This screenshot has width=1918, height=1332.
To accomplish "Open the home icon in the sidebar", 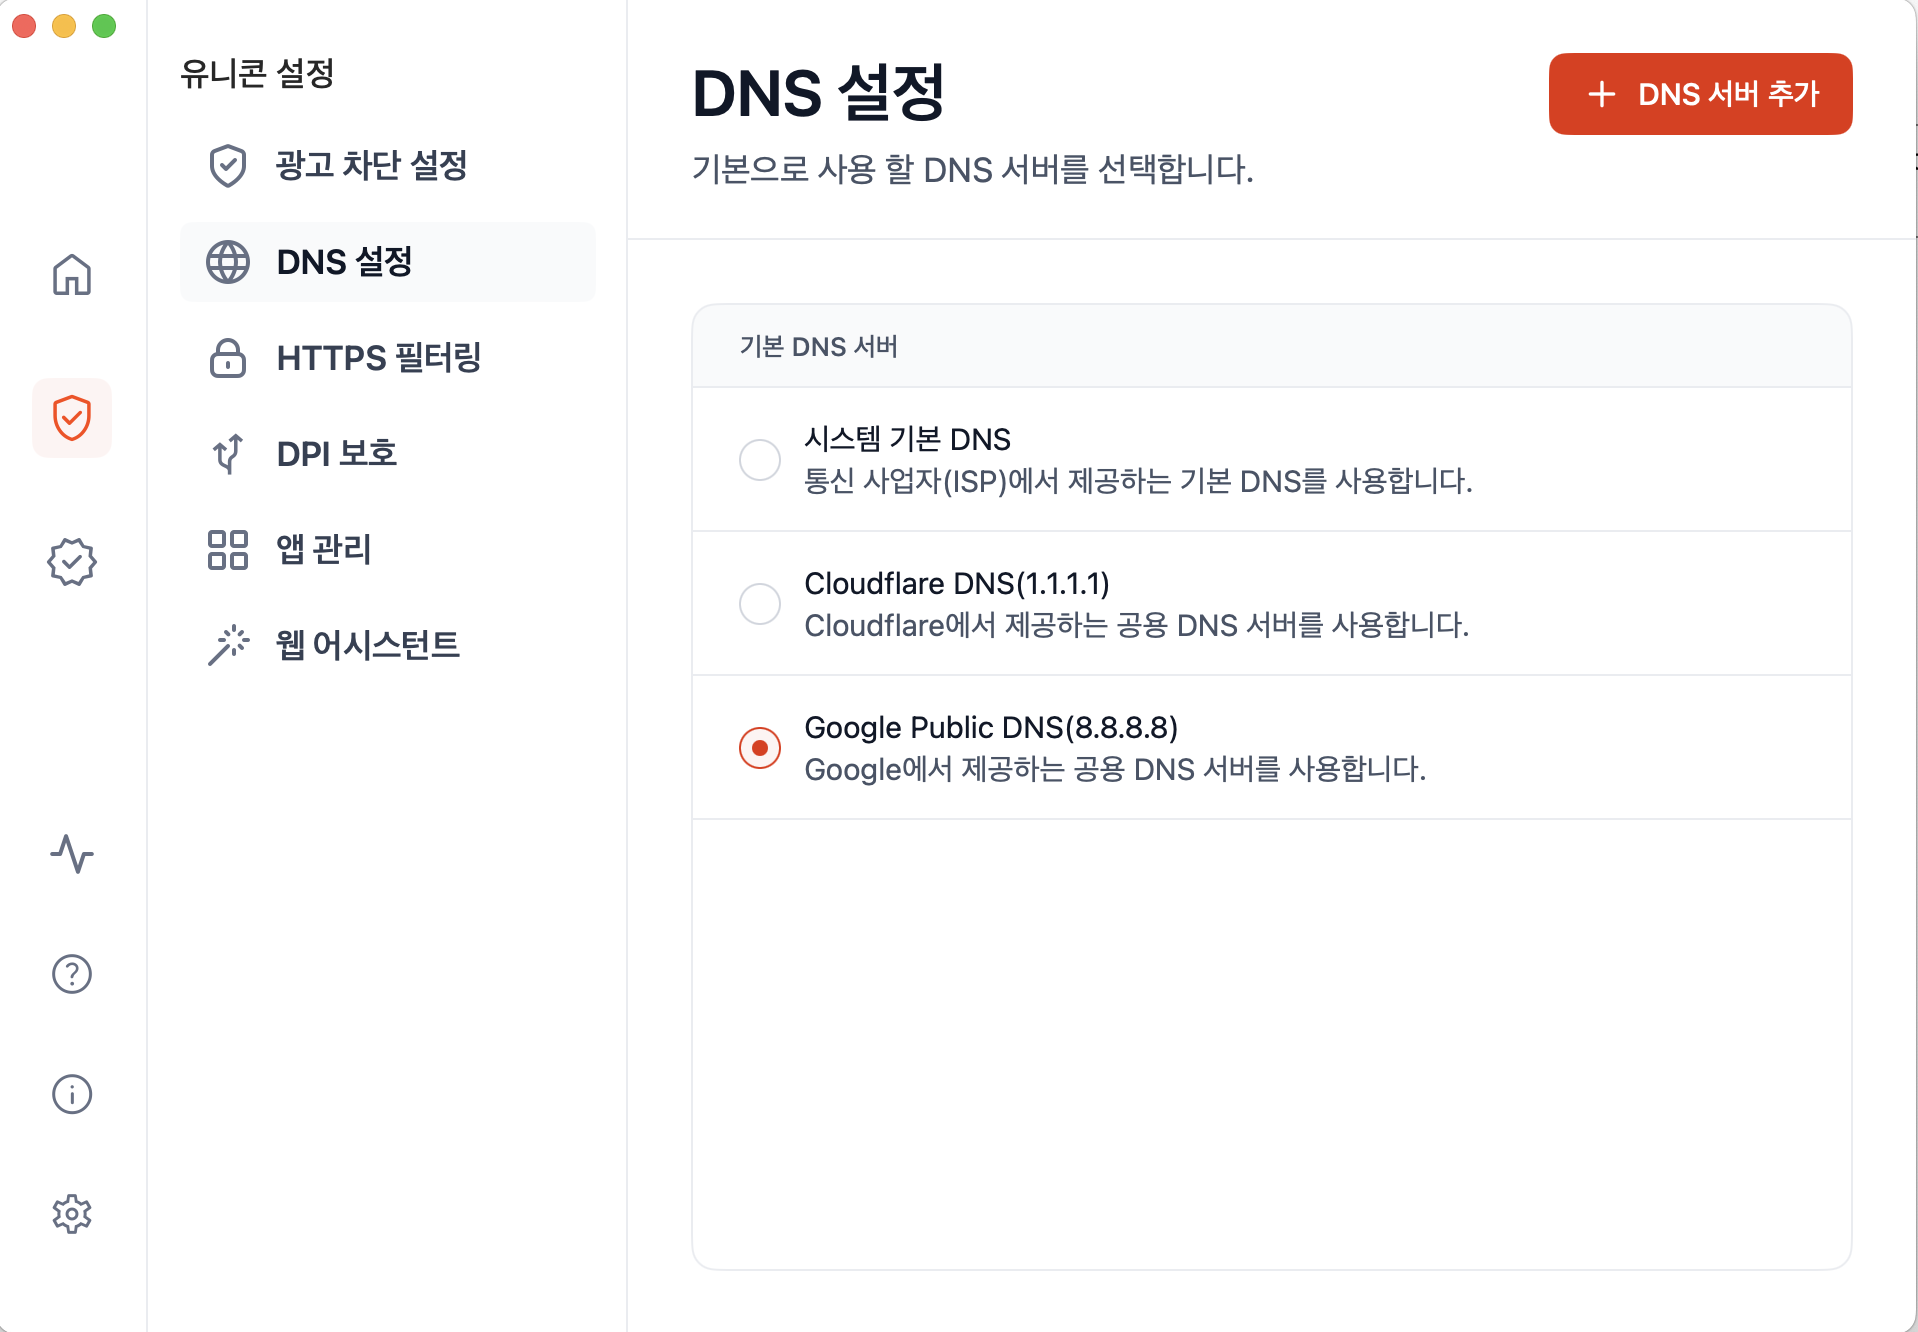I will pos(72,274).
